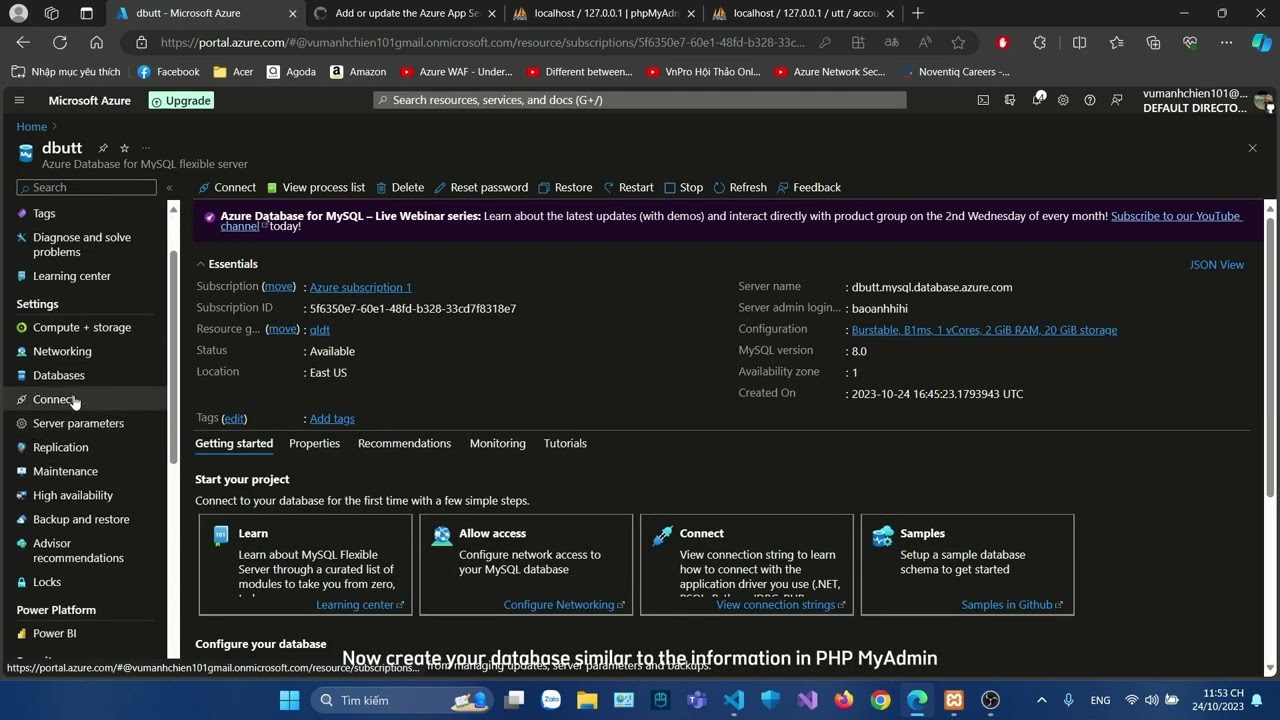Open Burstable B1ms configuration link

pyautogui.click(x=984, y=330)
